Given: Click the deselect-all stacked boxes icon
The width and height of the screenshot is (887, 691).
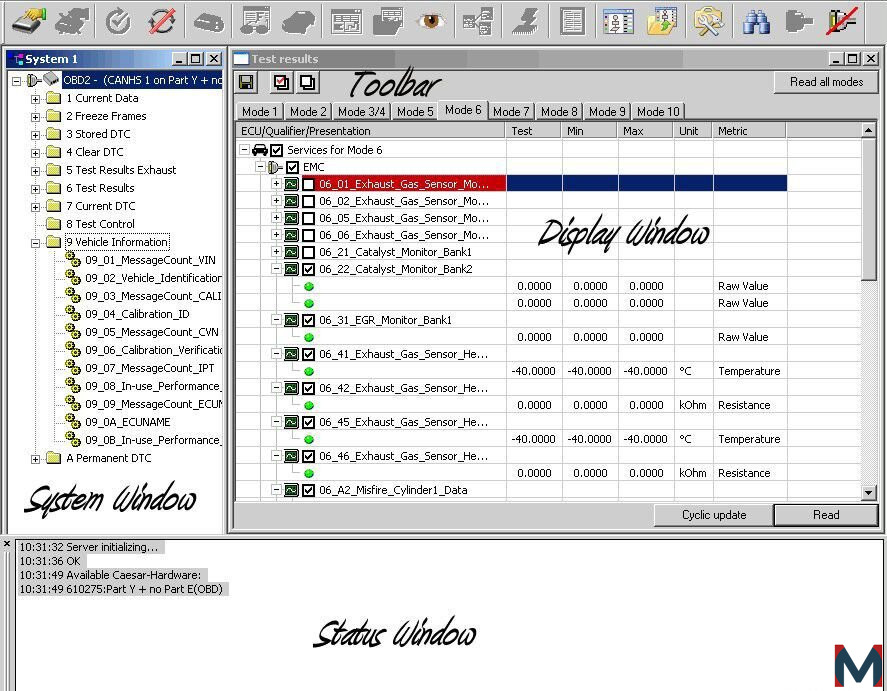Looking at the screenshot, I should click(307, 83).
